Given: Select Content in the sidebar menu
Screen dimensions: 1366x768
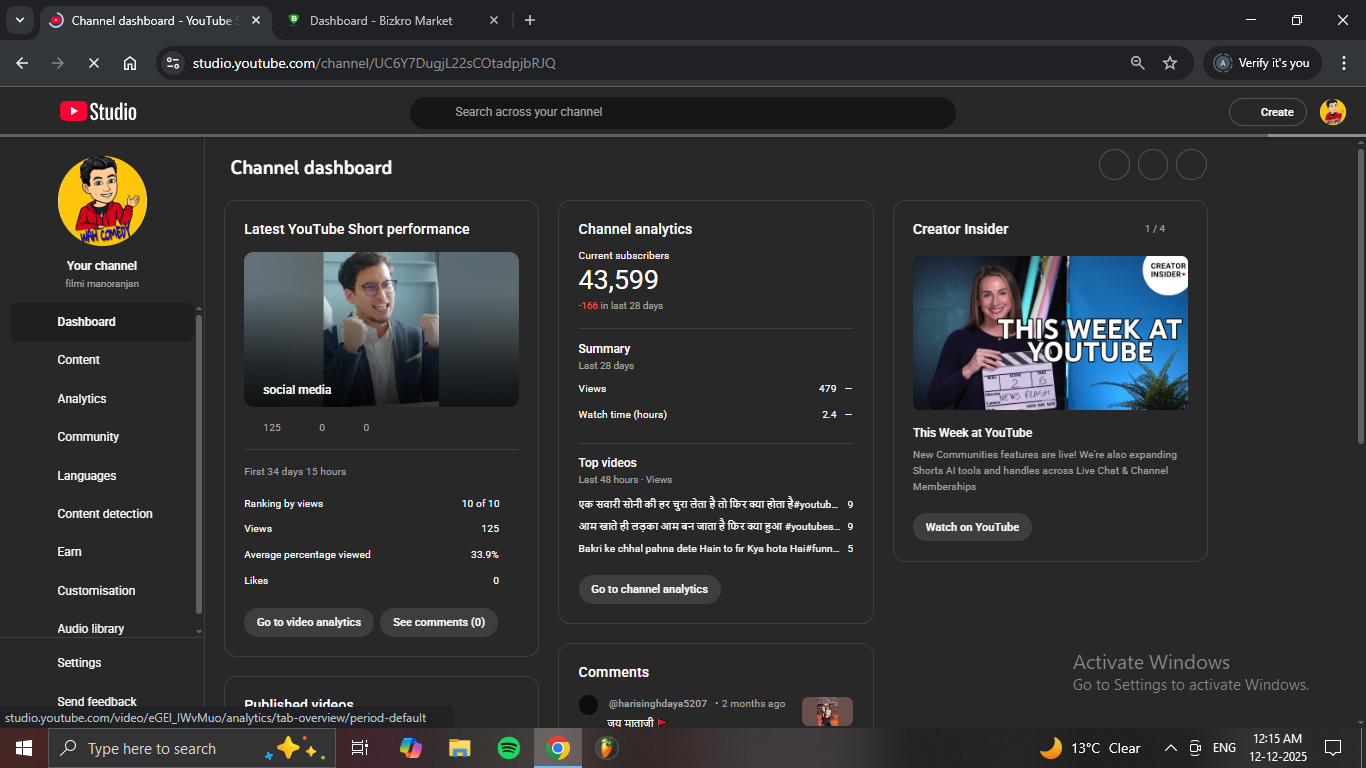Looking at the screenshot, I should pos(79,360).
